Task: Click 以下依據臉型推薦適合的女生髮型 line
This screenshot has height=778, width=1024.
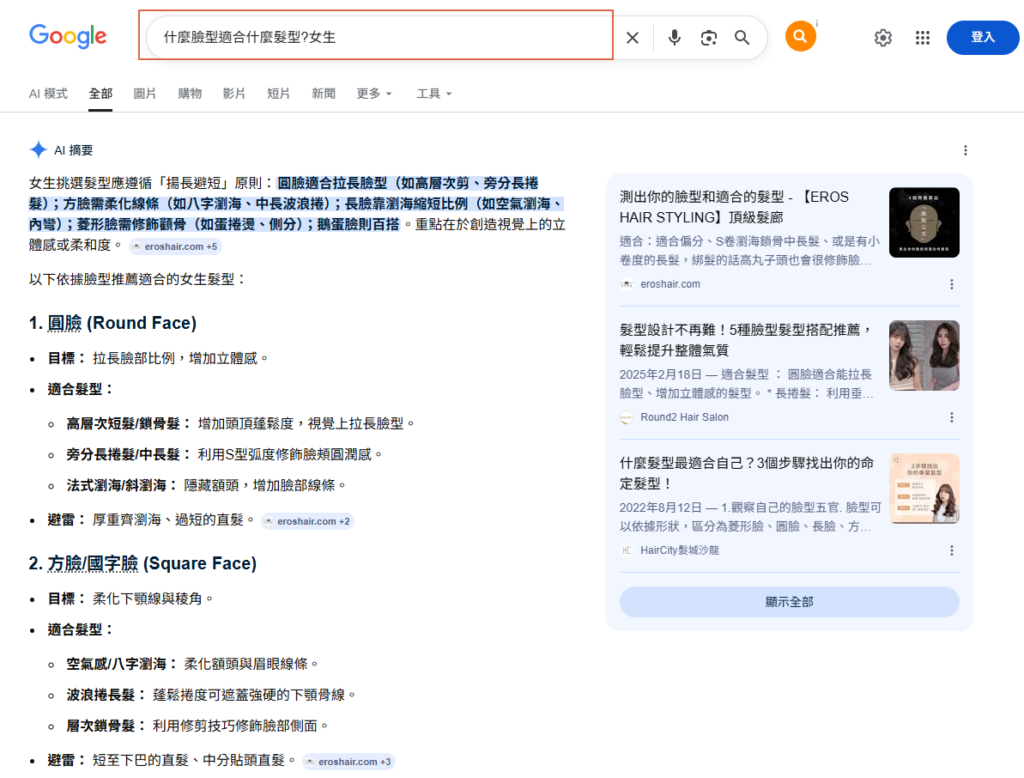Action: click(x=137, y=279)
